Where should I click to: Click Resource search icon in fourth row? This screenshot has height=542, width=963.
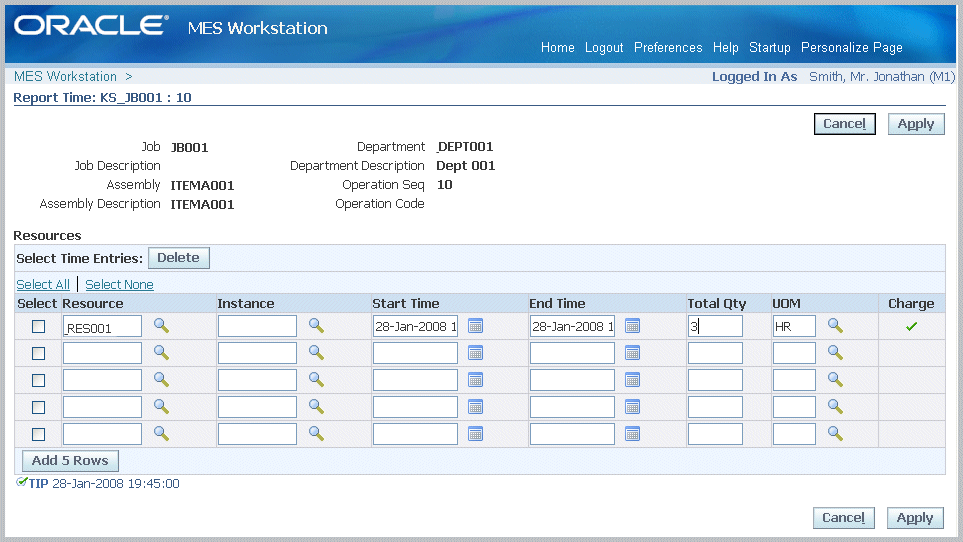pyautogui.click(x=162, y=406)
